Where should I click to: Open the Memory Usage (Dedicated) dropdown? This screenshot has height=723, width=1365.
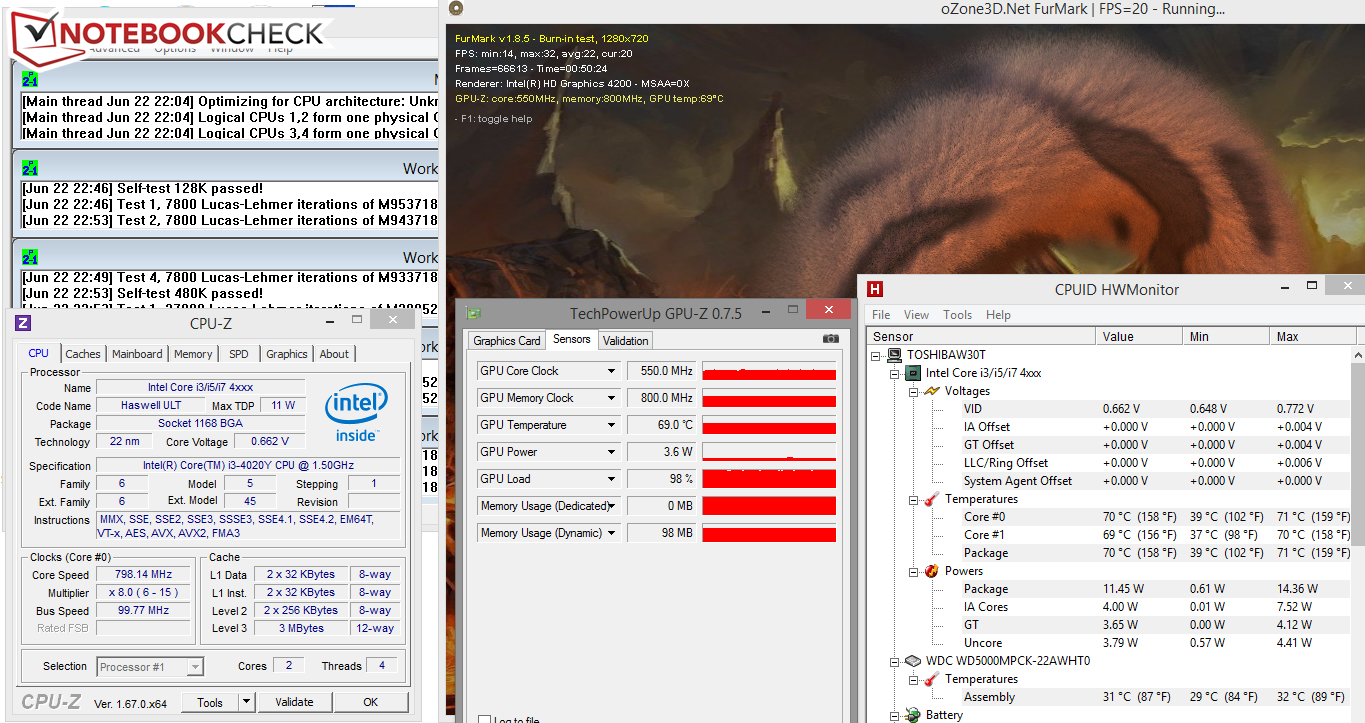(612, 506)
